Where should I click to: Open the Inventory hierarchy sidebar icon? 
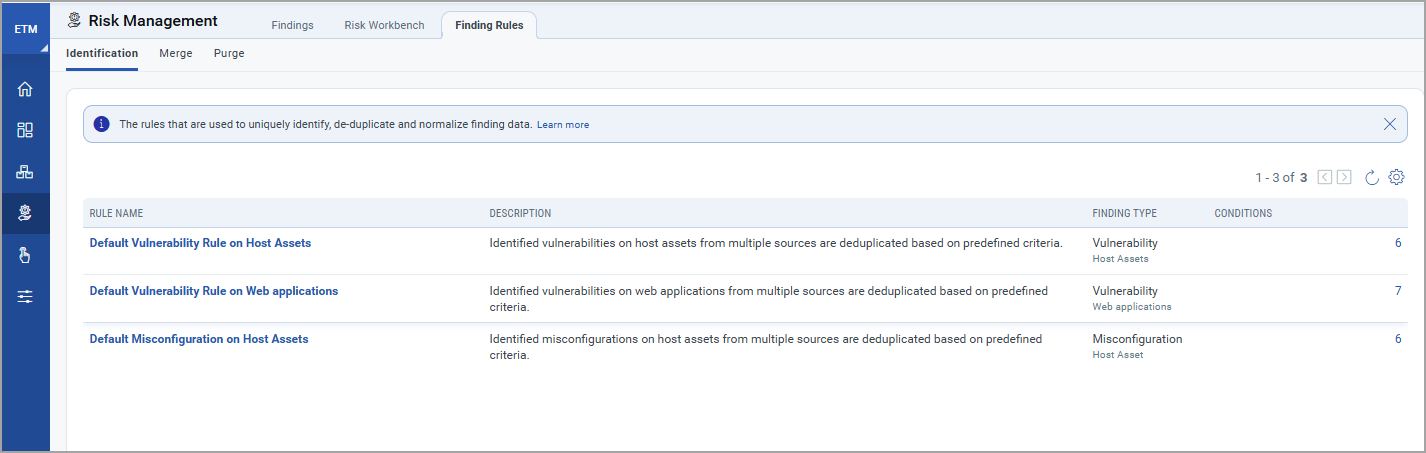25,171
